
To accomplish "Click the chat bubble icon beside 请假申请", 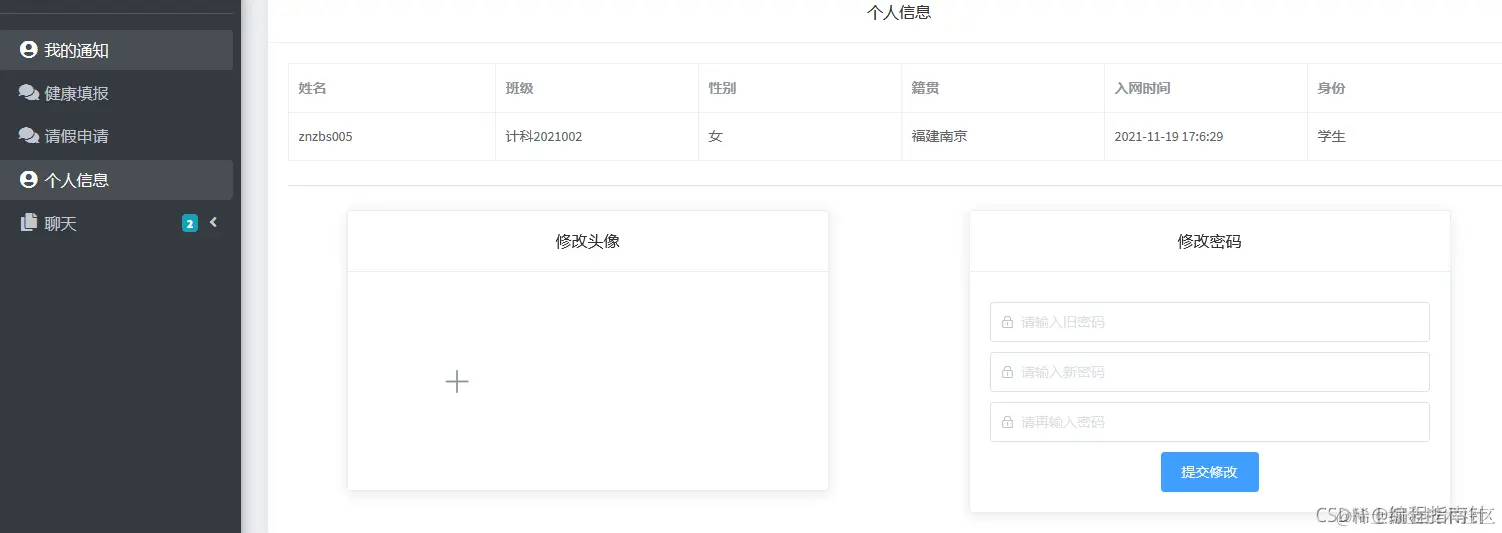I will tap(29, 136).
